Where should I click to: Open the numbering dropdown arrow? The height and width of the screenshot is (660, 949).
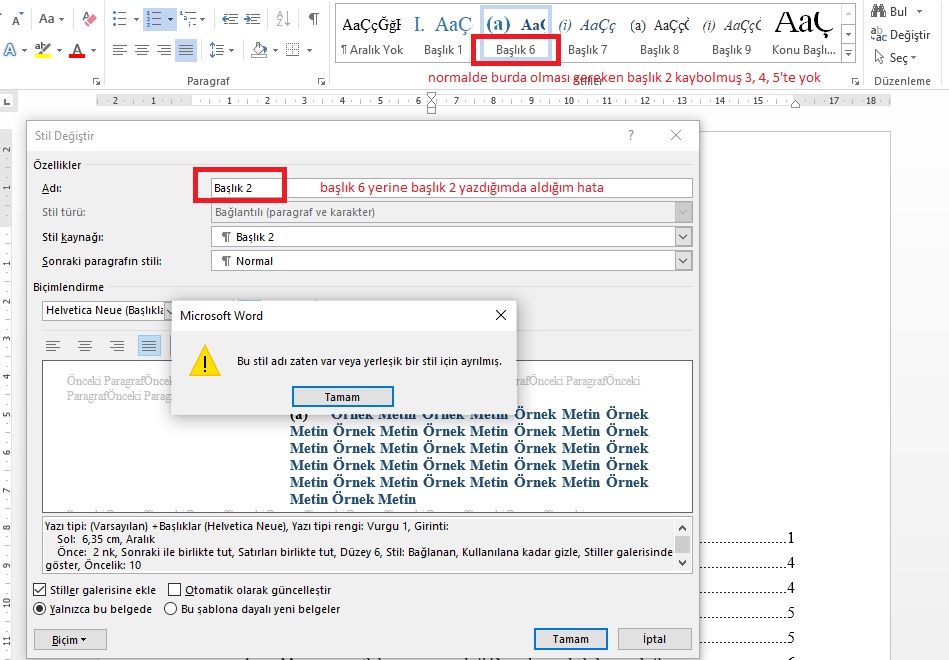coord(170,19)
